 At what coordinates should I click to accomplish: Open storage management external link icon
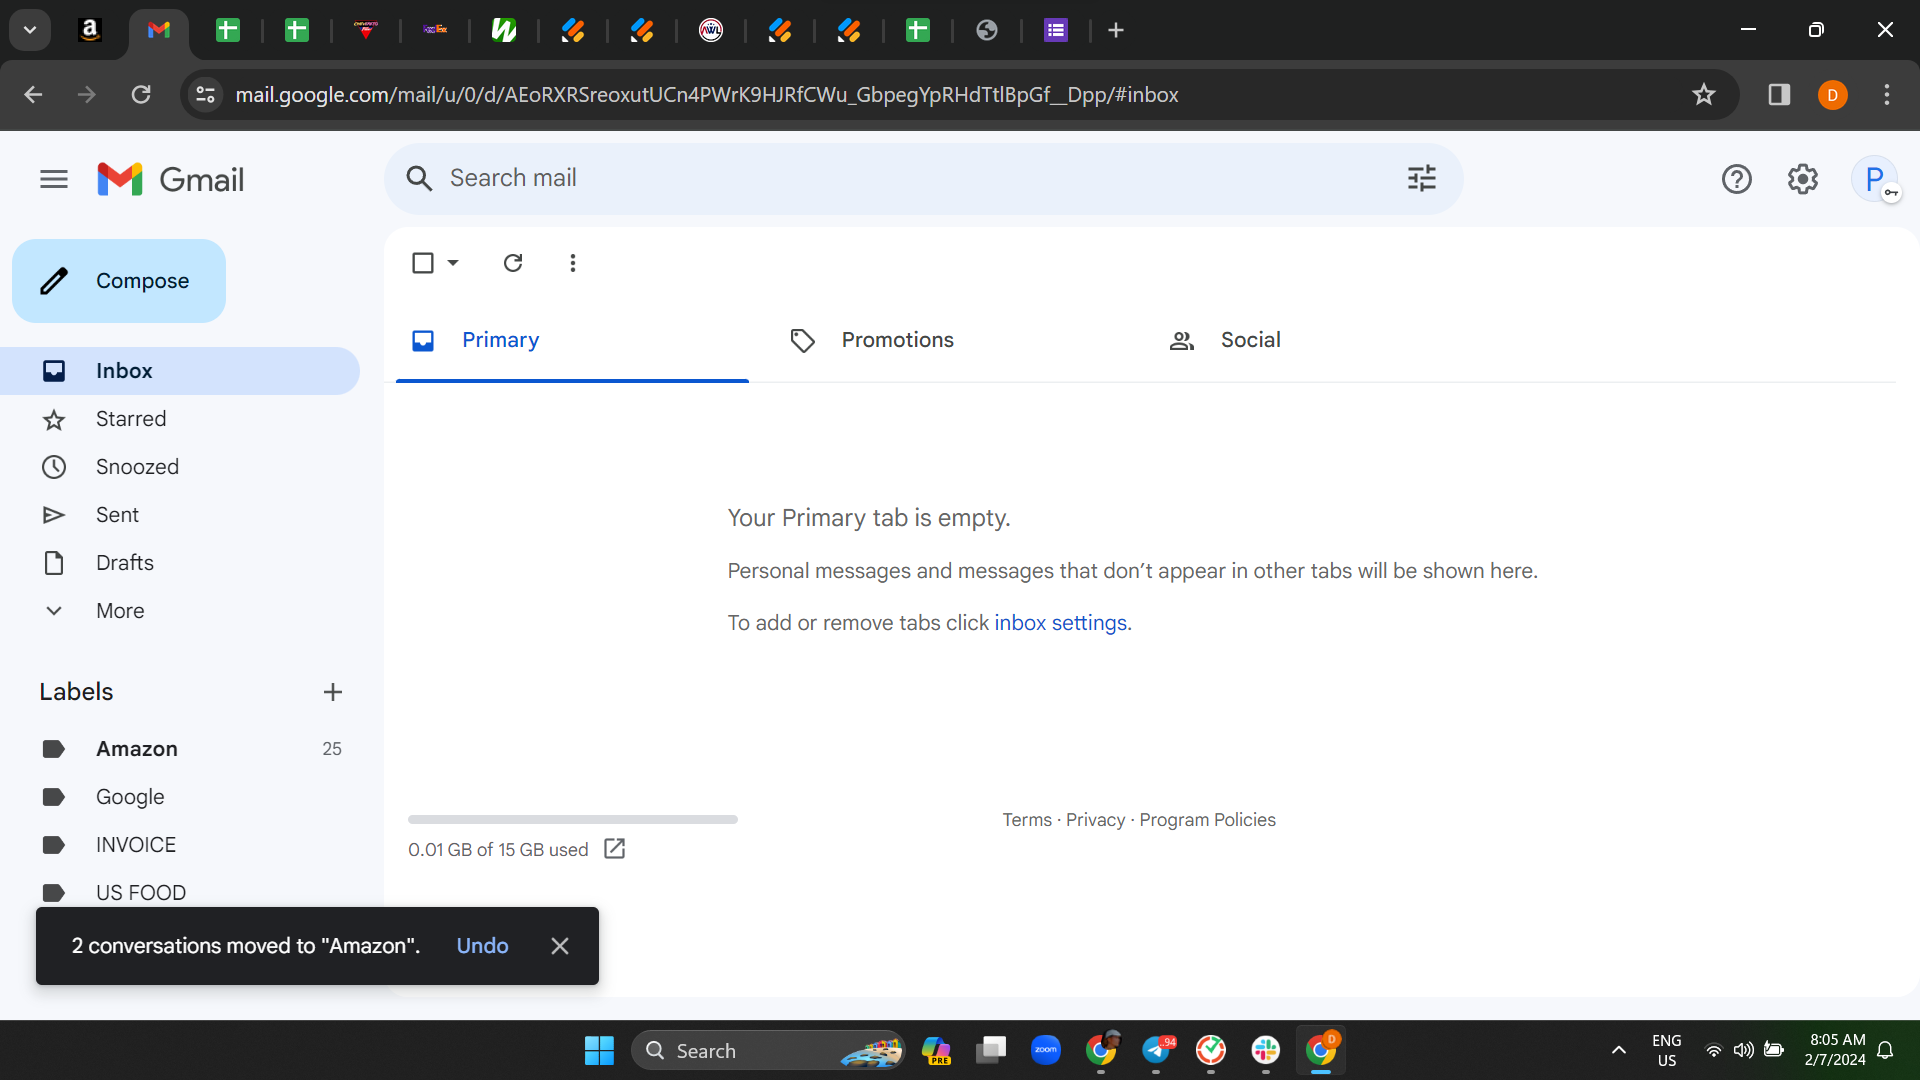click(615, 849)
